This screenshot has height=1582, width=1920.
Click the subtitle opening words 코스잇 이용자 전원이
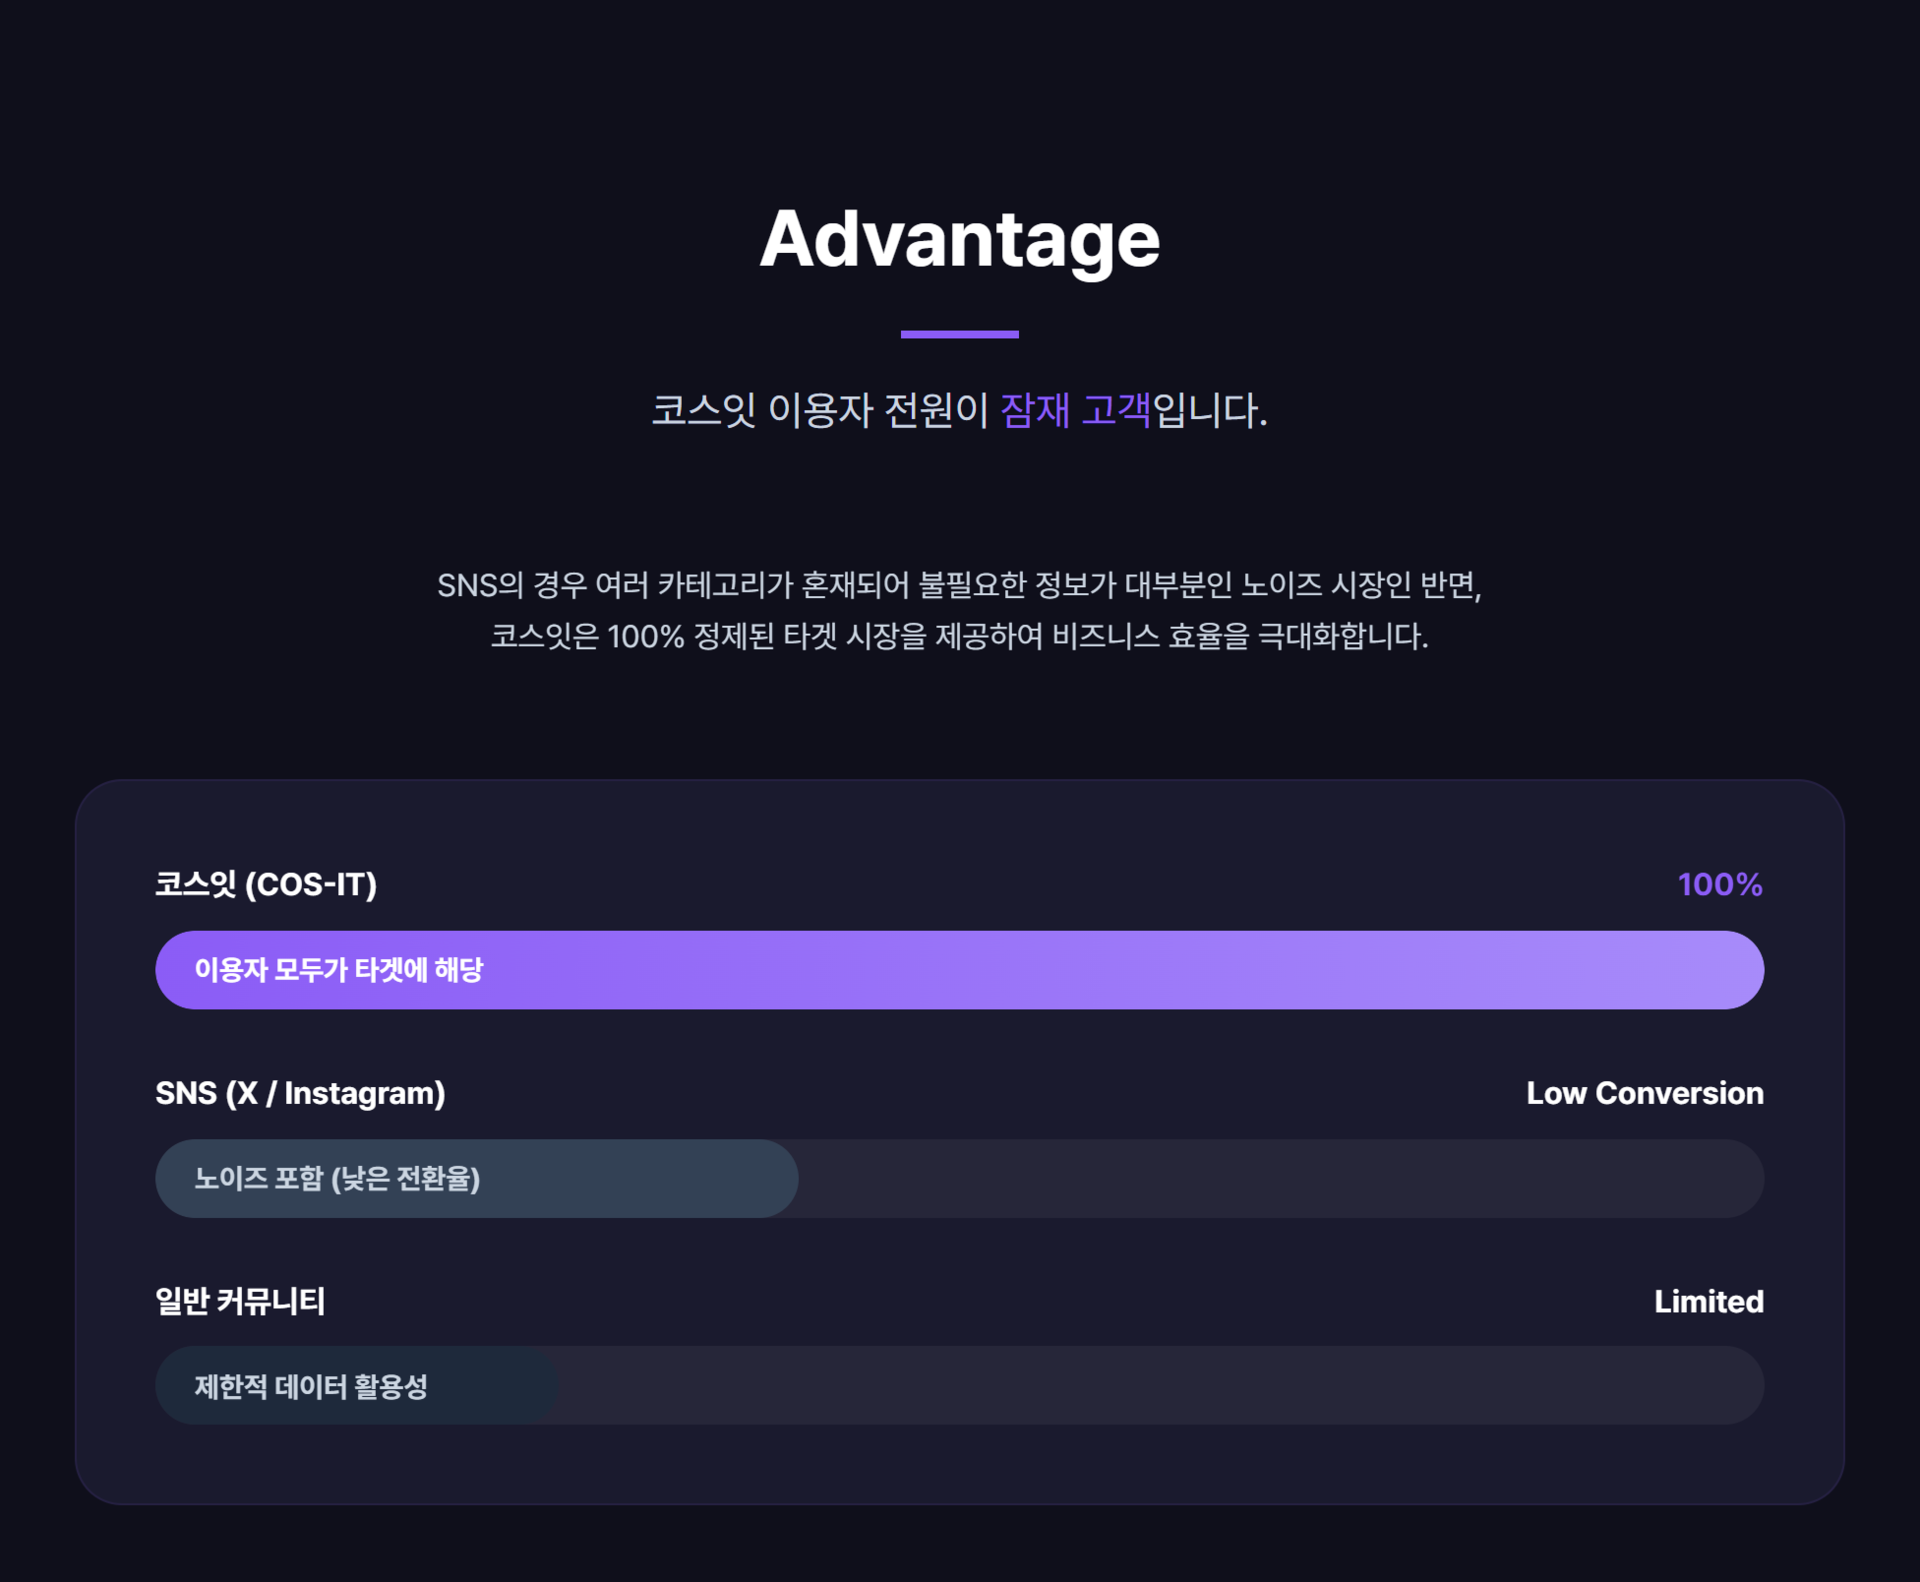(x=818, y=410)
